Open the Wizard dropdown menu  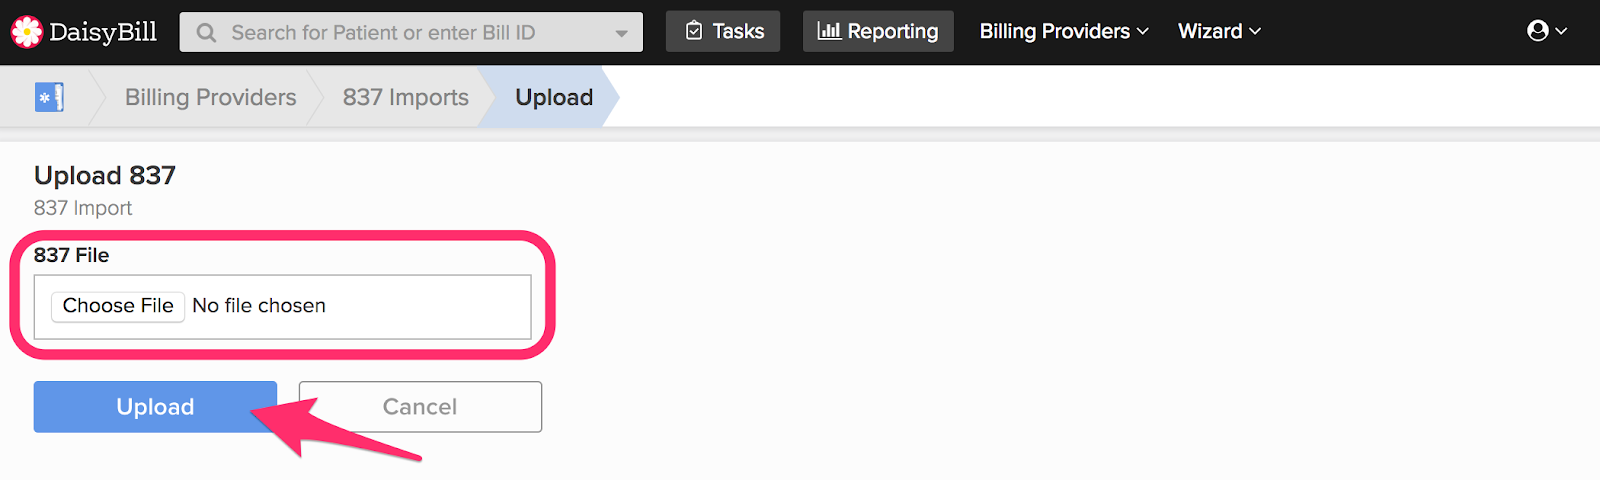click(1219, 31)
